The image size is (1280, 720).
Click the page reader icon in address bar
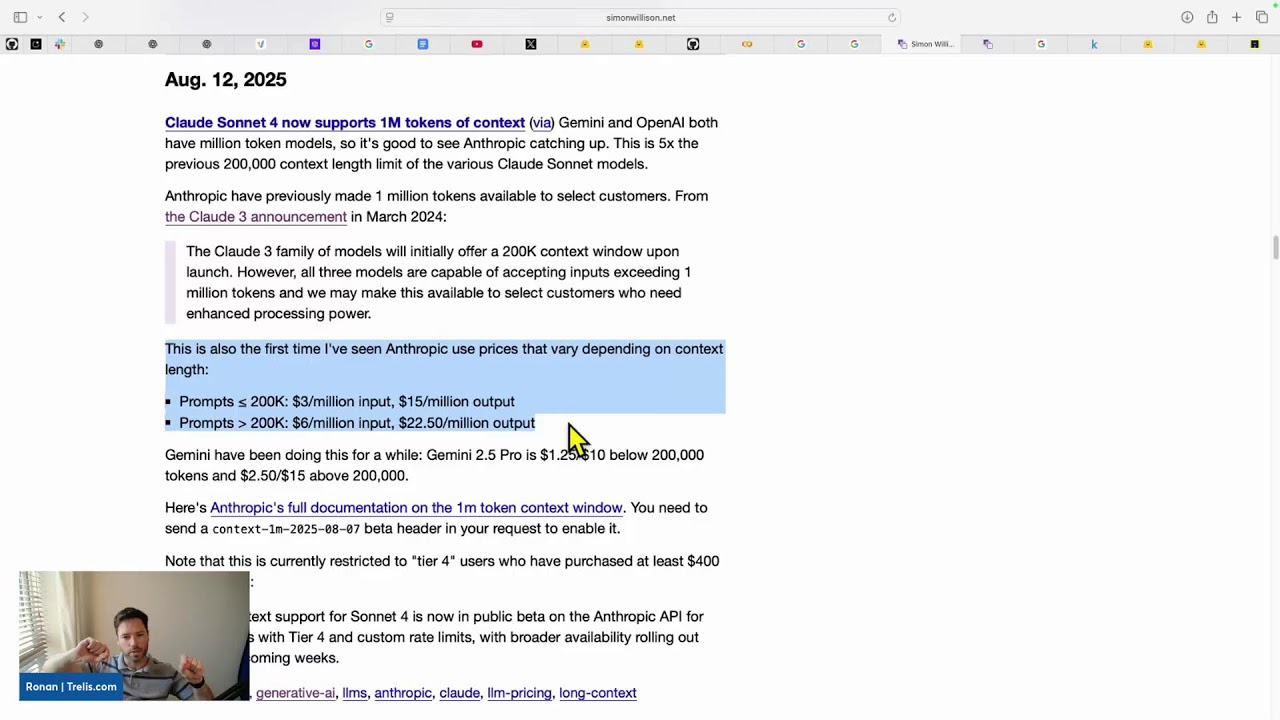point(390,17)
